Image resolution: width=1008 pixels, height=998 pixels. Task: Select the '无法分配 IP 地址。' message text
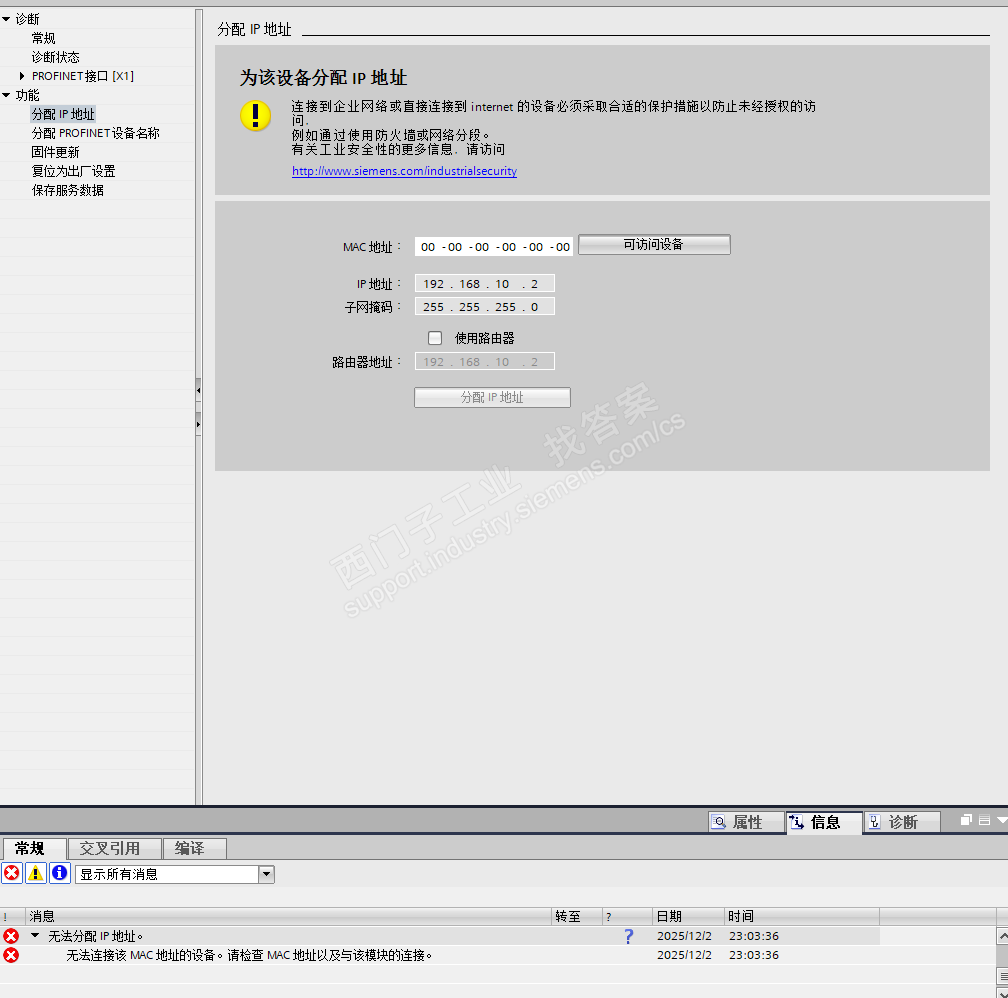click(96, 936)
